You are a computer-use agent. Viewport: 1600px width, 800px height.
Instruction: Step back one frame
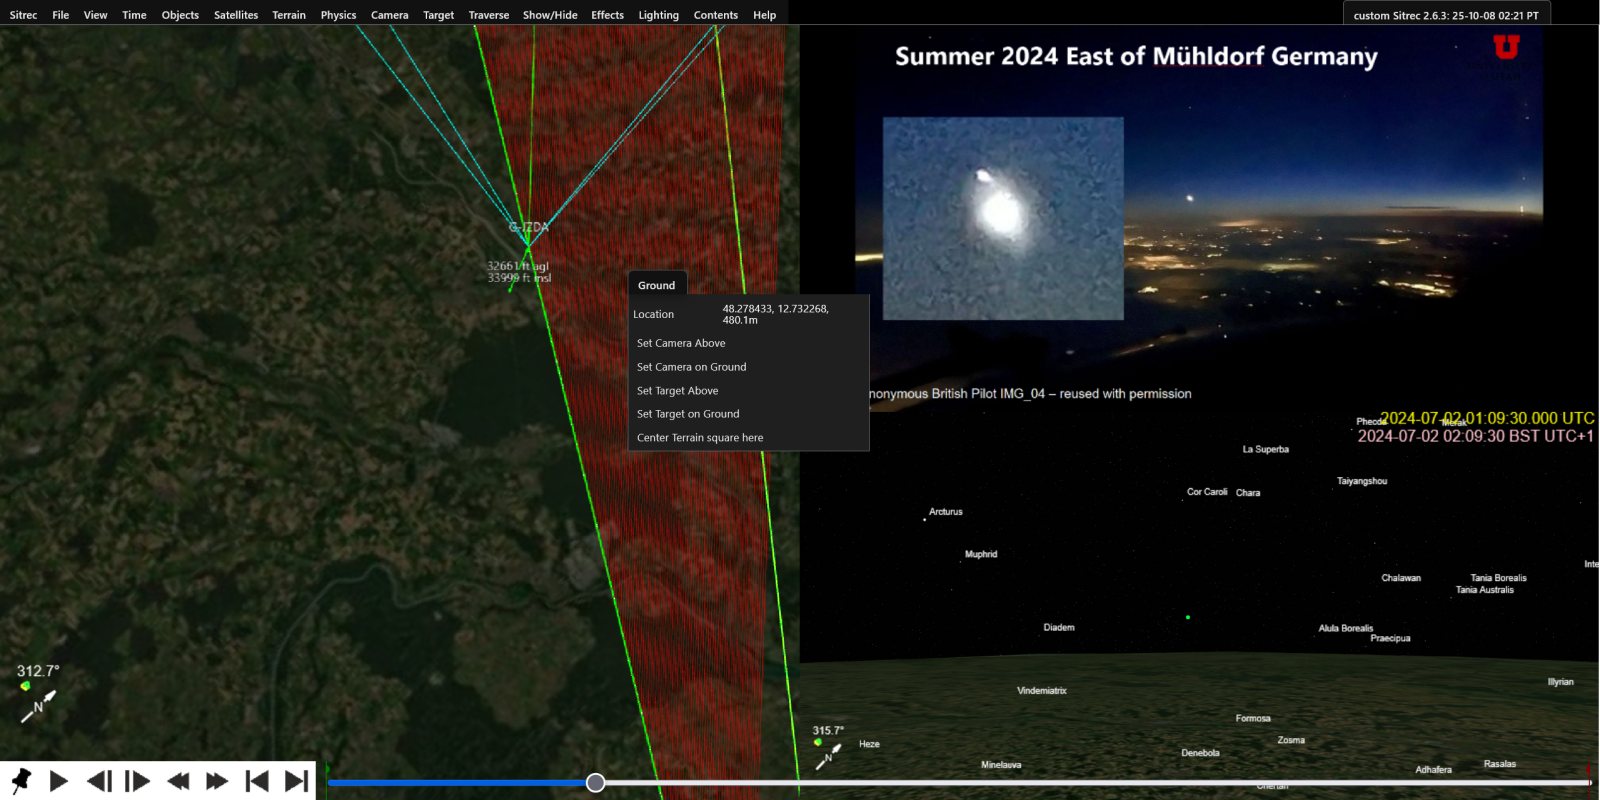coord(99,781)
